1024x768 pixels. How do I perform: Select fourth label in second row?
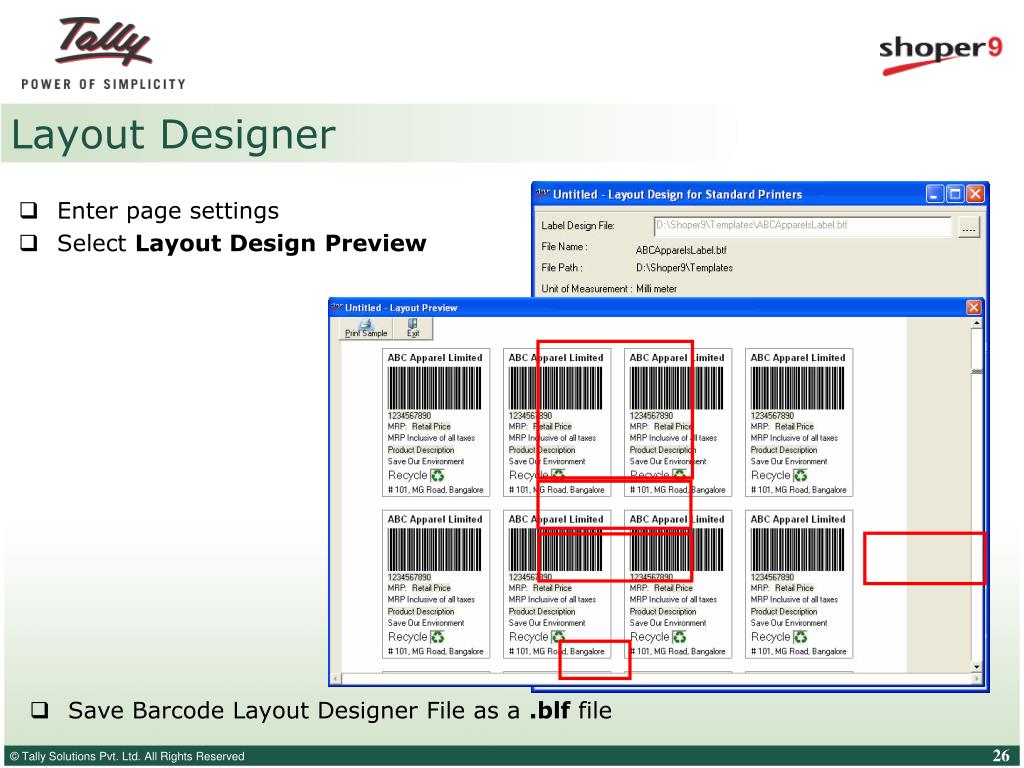point(799,584)
